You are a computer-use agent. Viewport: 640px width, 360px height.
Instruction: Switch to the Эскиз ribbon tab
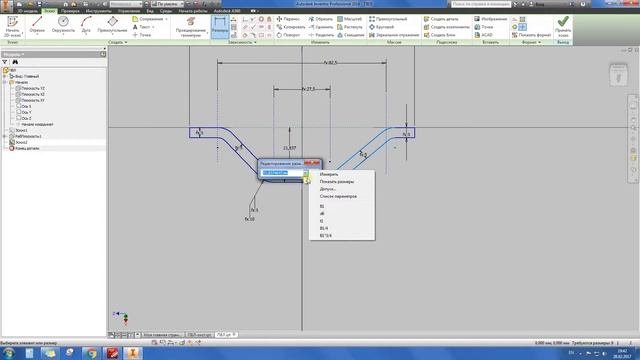pyautogui.click(x=49, y=11)
